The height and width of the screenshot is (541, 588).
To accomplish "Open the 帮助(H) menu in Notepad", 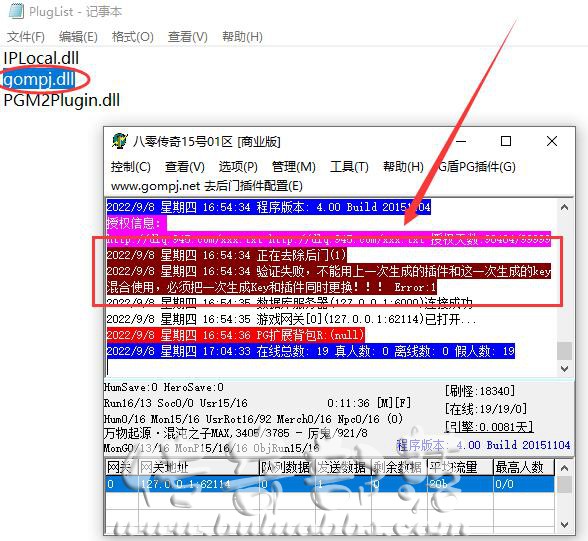I will point(242,37).
